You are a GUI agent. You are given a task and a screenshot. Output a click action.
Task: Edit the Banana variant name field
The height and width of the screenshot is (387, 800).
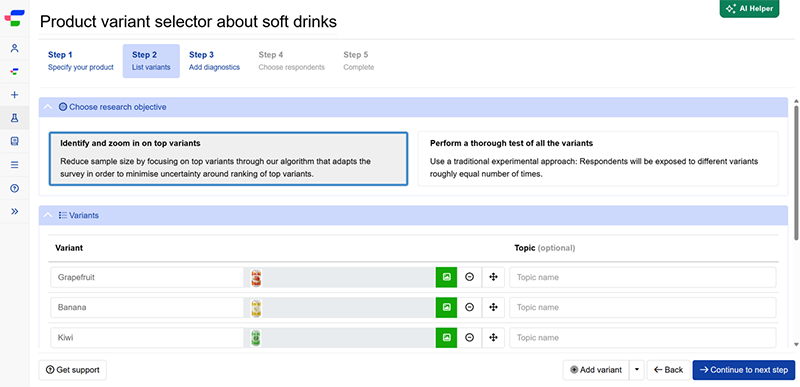point(147,307)
